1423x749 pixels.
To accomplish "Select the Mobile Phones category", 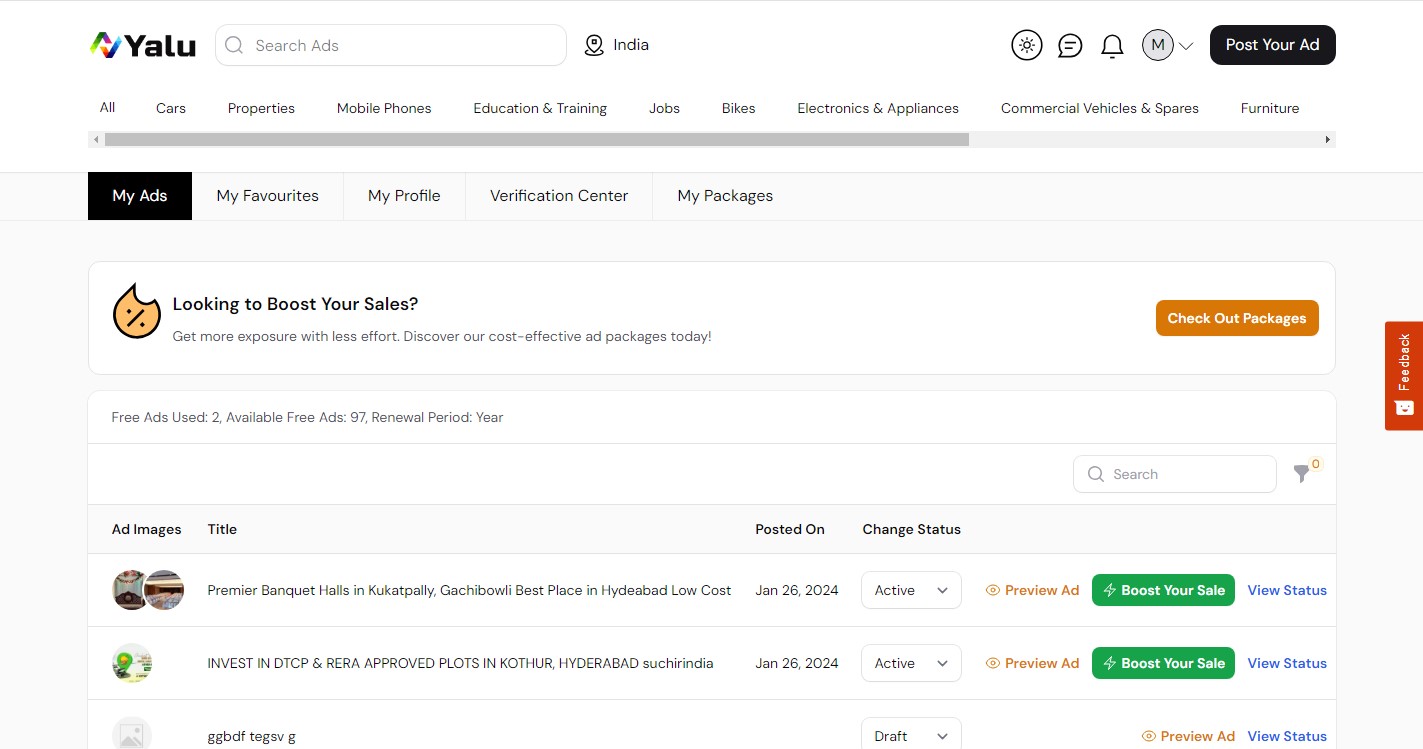I will coord(384,108).
